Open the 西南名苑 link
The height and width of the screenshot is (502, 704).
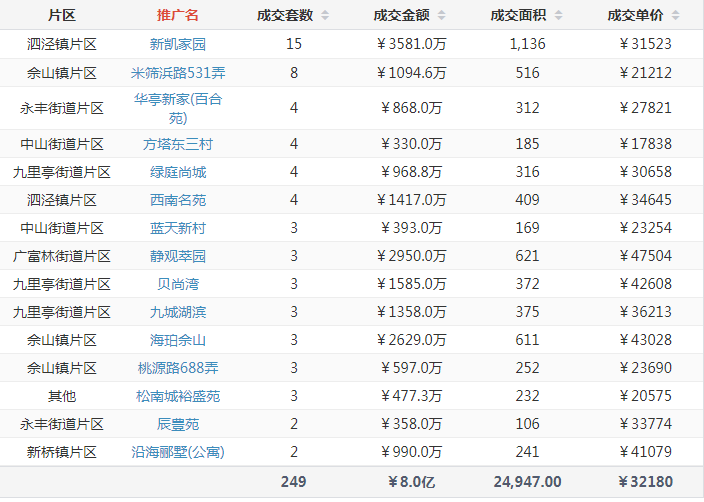178,200
